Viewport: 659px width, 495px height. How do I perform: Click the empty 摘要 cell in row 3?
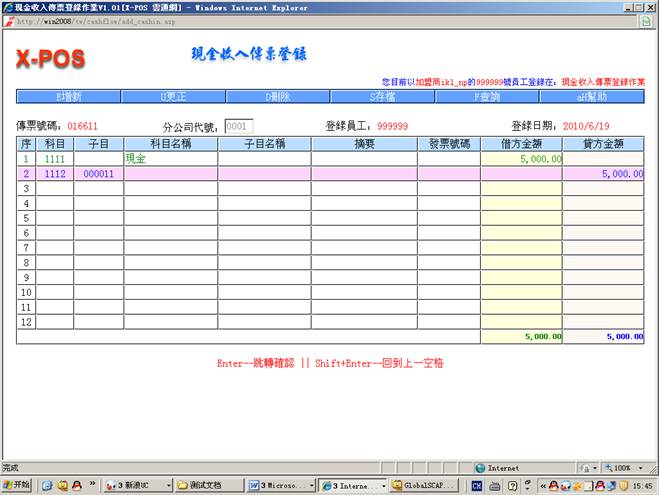tap(364, 188)
